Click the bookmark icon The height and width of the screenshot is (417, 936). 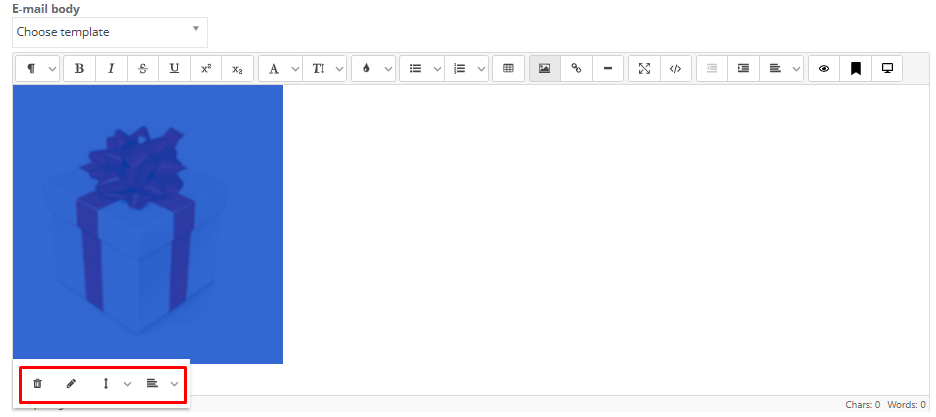[x=856, y=69]
